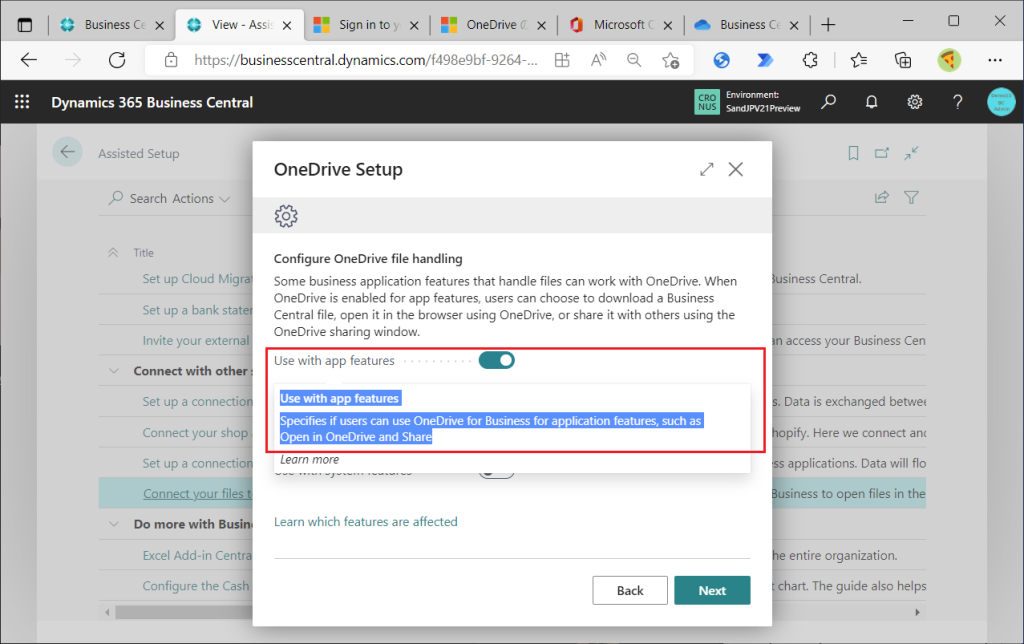Collapse the Connect with other group
The width and height of the screenshot is (1024, 644).
tap(114, 371)
